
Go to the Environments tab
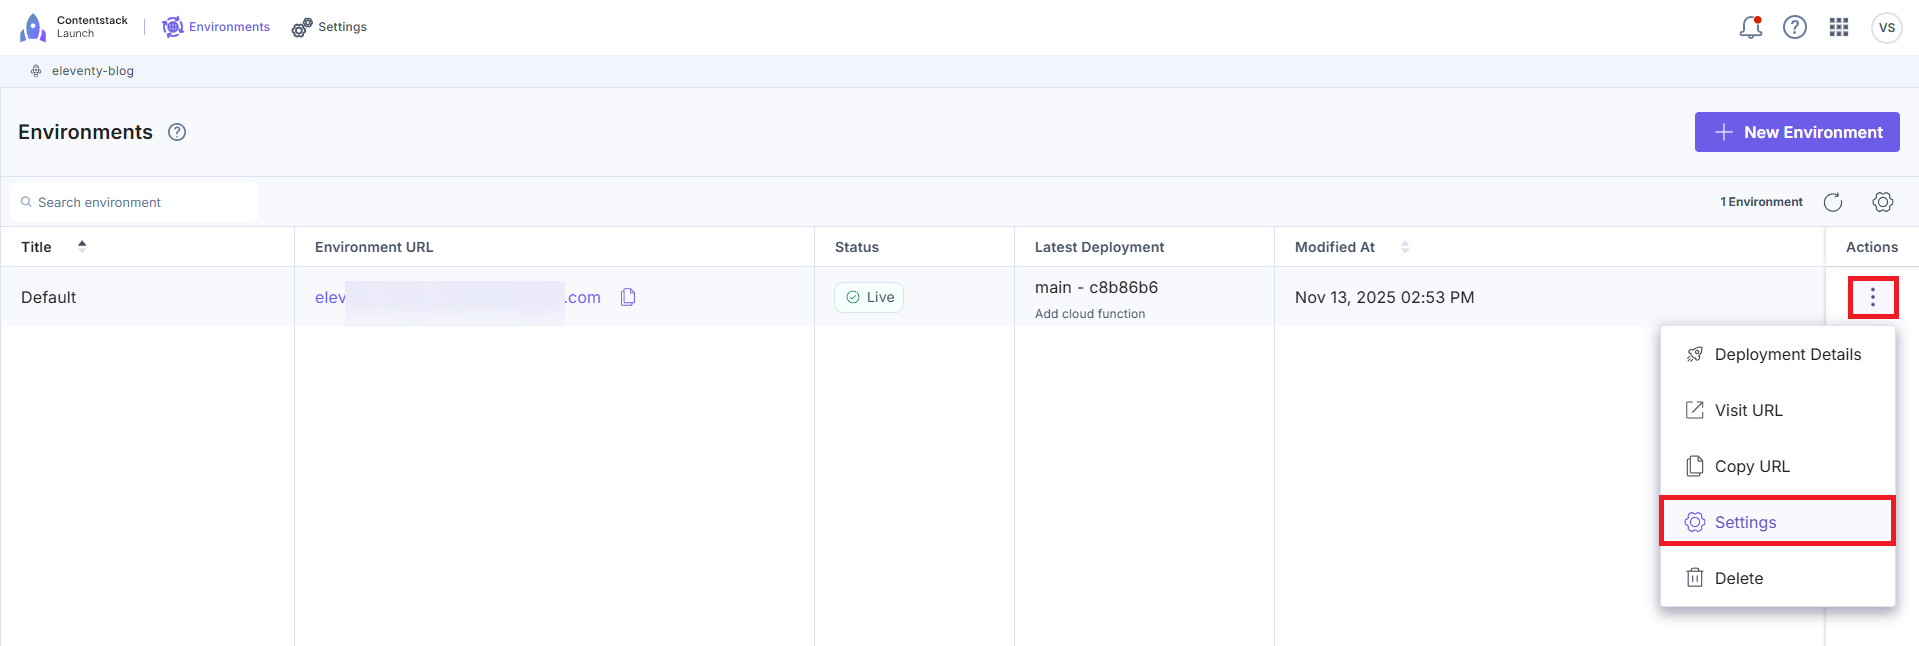click(216, 27)
